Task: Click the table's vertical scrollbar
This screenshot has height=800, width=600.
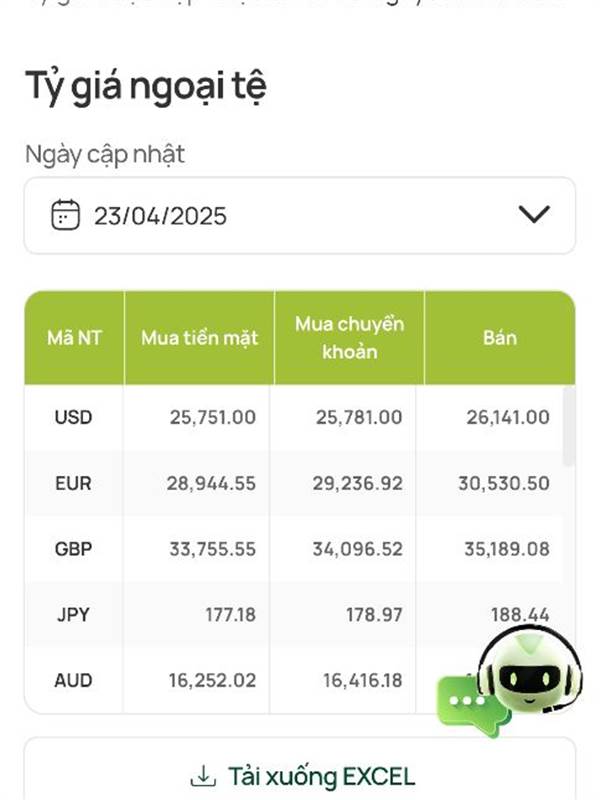Action: 568,426
